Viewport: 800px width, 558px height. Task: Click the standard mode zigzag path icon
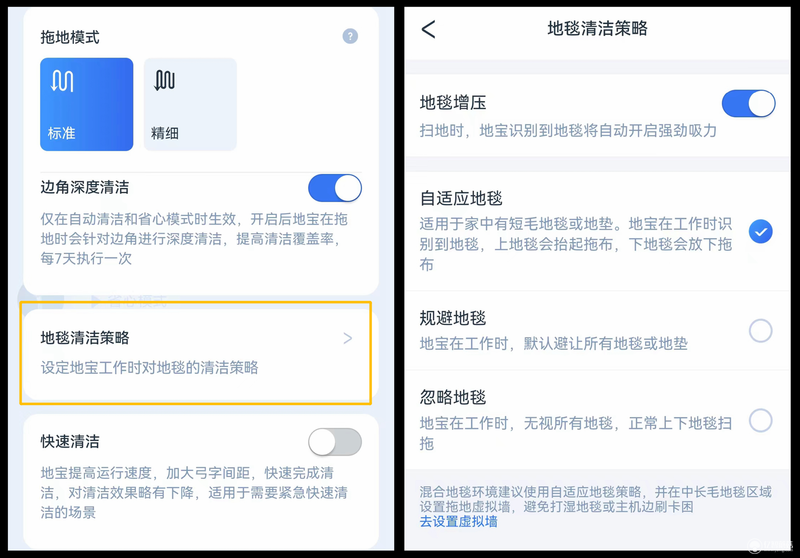click(62, 81)
